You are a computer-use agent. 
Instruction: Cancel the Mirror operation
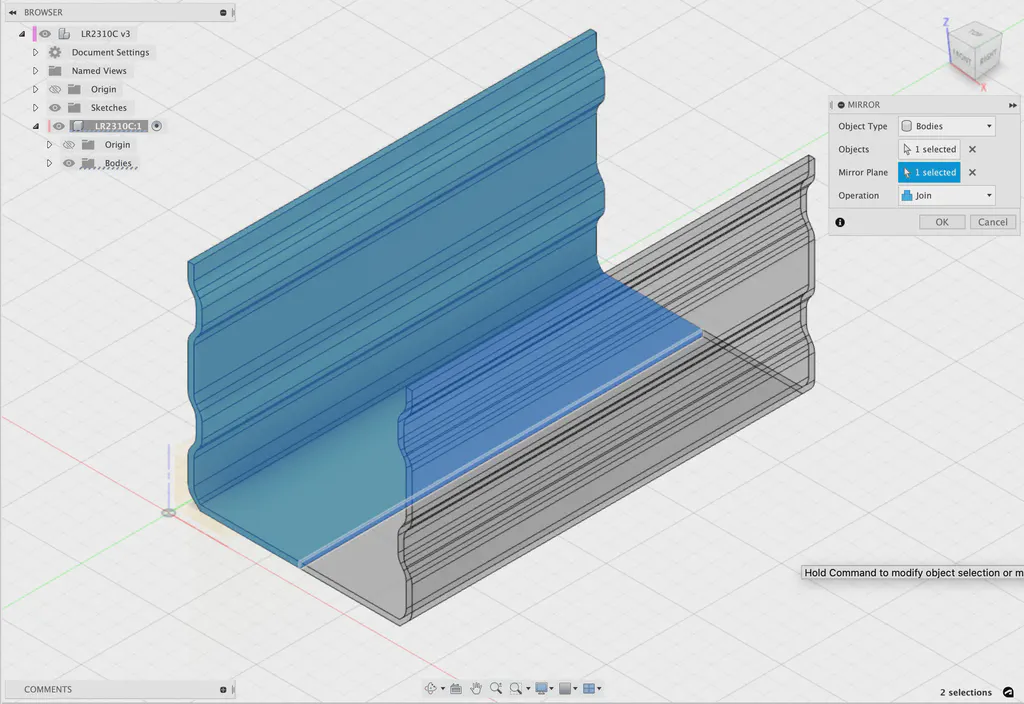993,222
